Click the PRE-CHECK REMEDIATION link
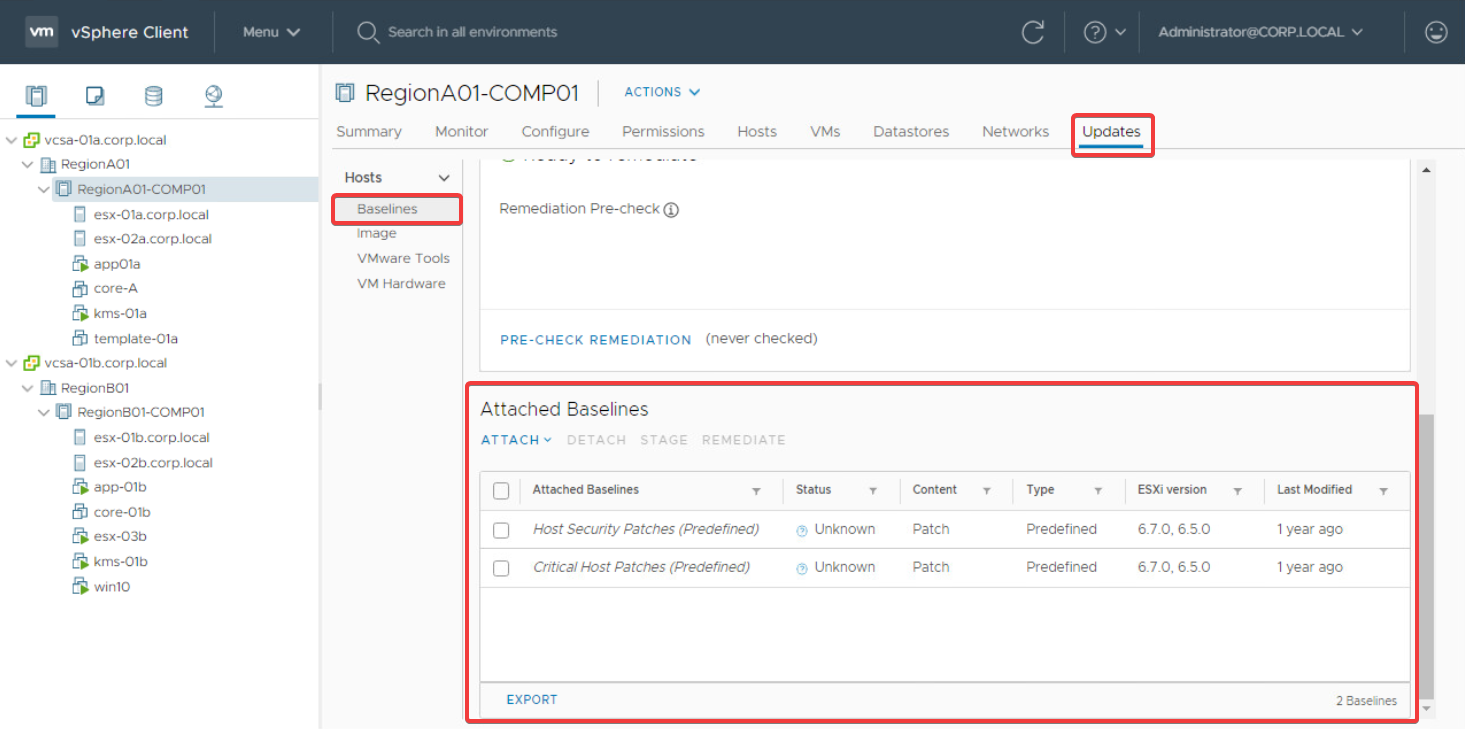 (596, 340)
